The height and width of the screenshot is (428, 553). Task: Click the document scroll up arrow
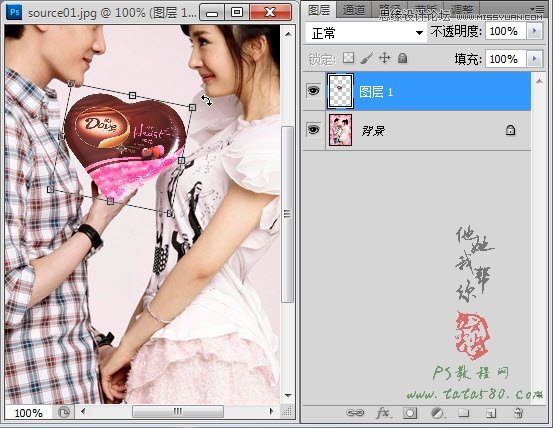[288, 34]
